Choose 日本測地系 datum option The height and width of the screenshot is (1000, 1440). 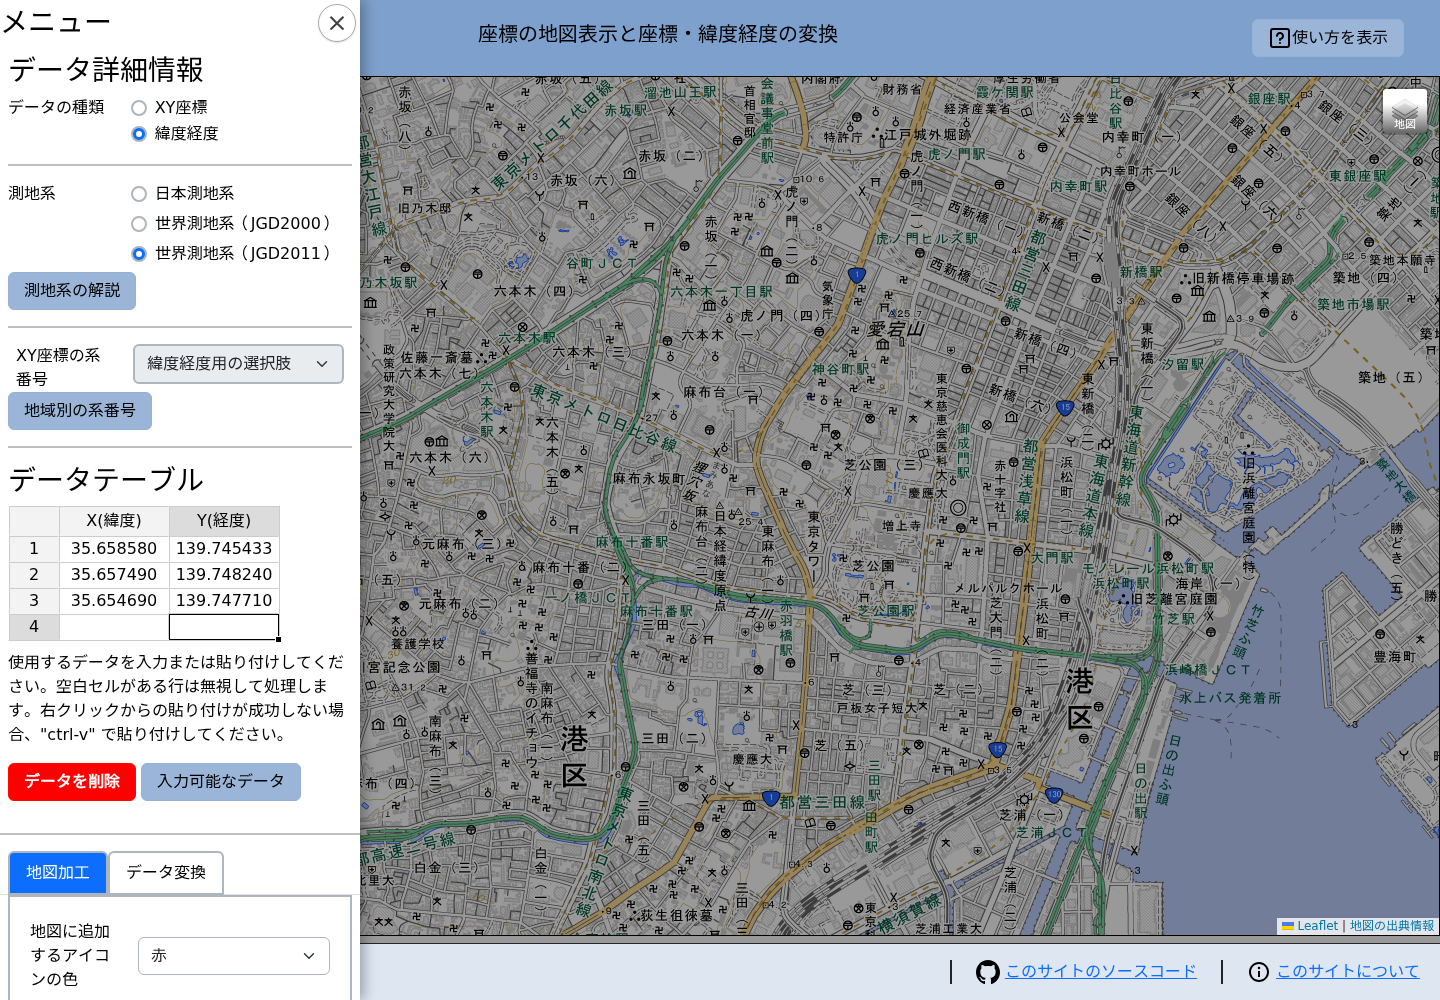click(x=139, y=194)
